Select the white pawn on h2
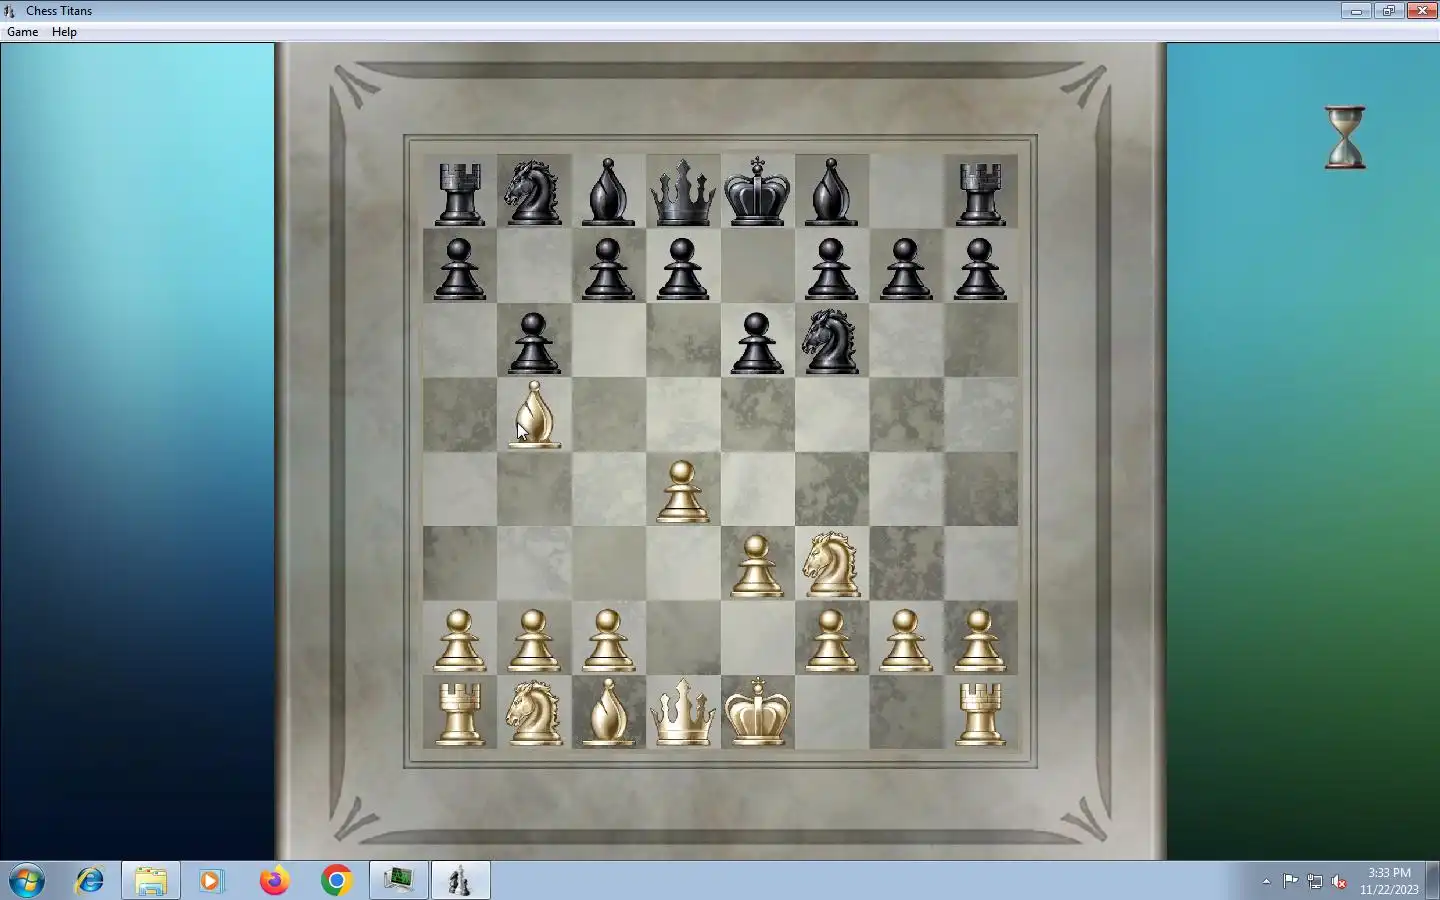Screen dimensions: 1440x900 pos(980,640)
